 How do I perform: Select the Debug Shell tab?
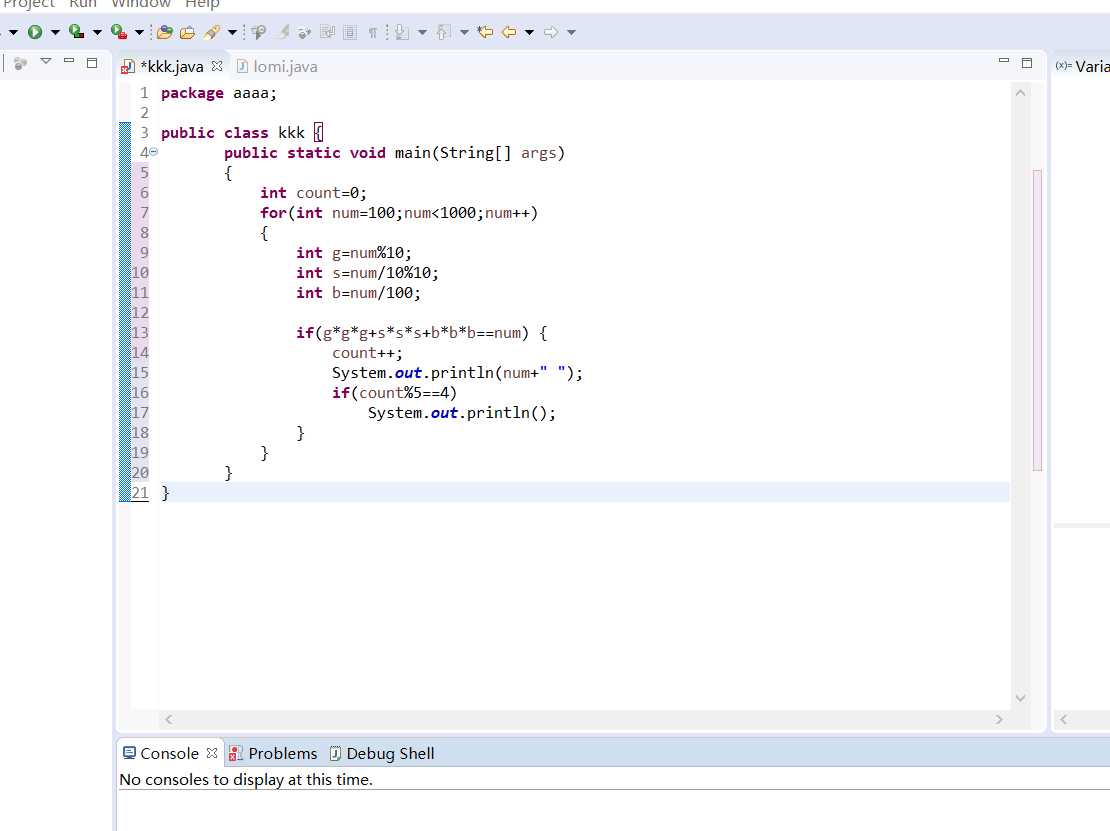(x=382, y=753)
